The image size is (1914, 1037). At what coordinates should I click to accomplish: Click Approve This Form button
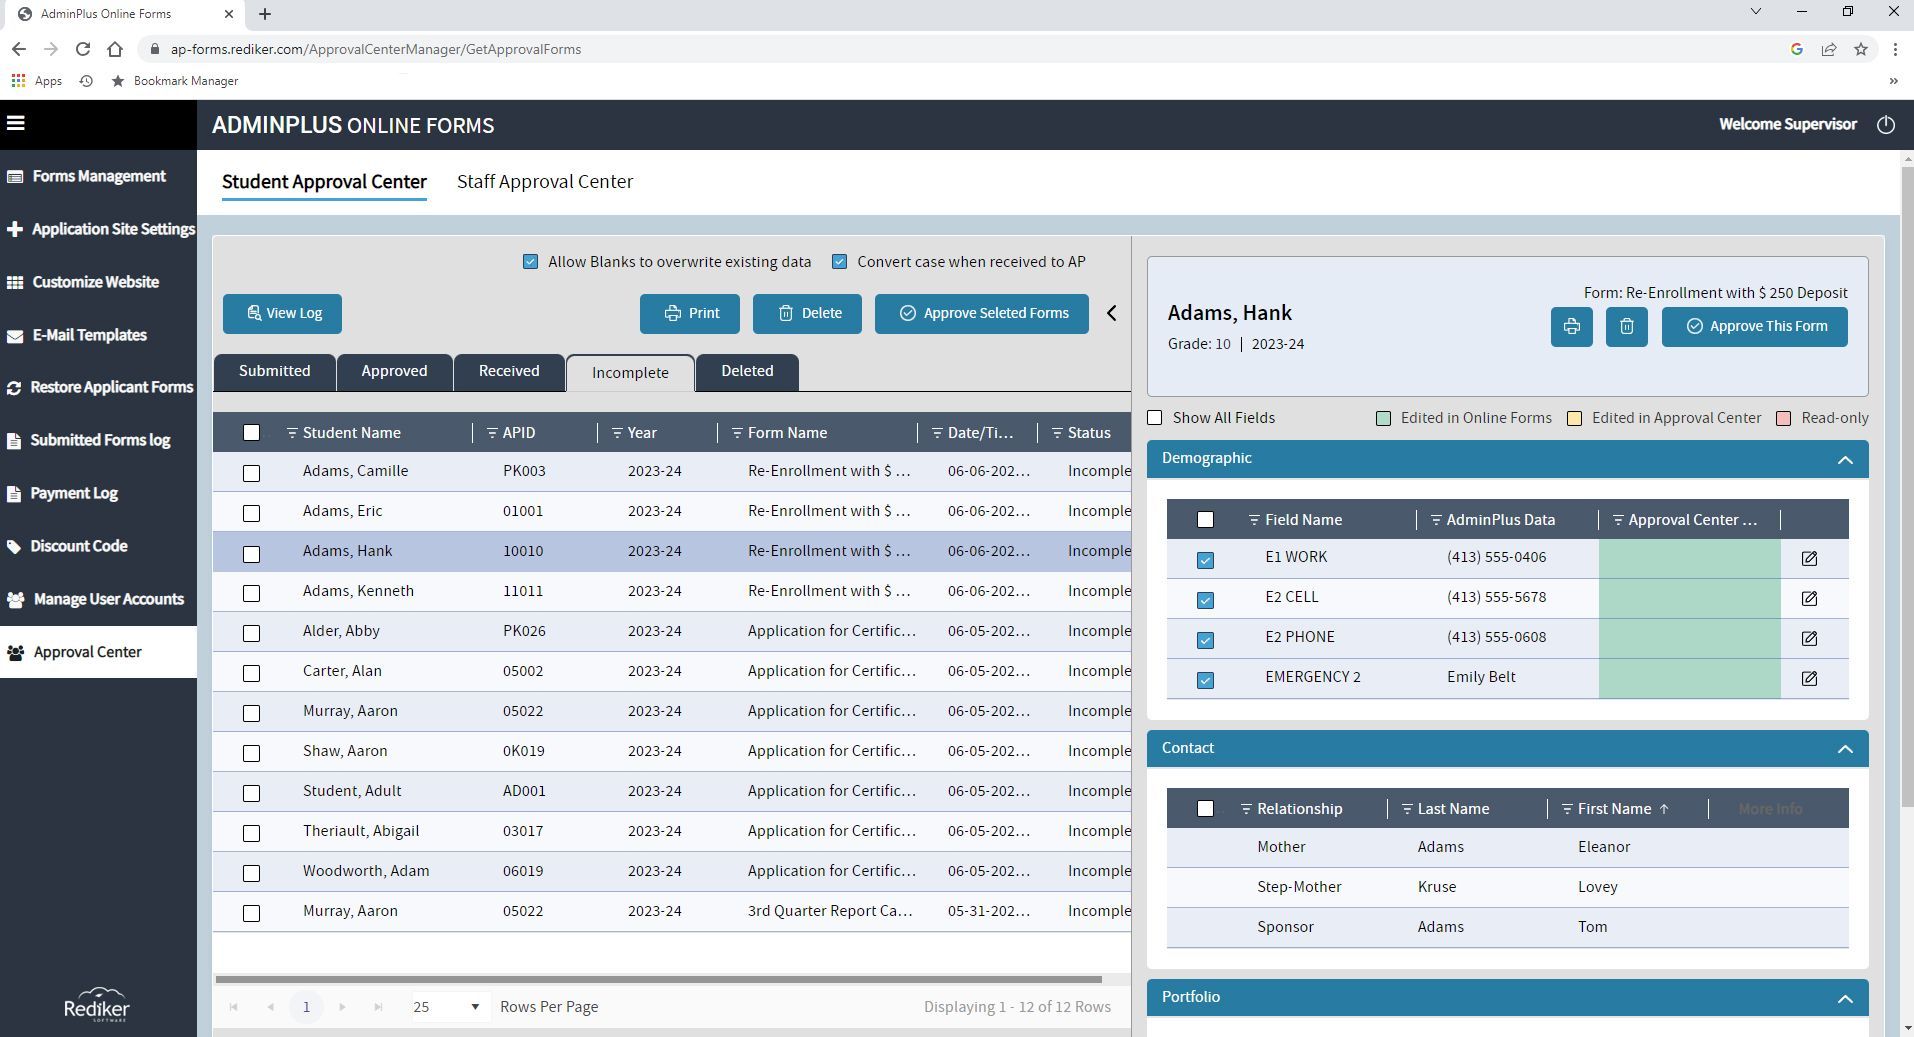(1755, 327)
